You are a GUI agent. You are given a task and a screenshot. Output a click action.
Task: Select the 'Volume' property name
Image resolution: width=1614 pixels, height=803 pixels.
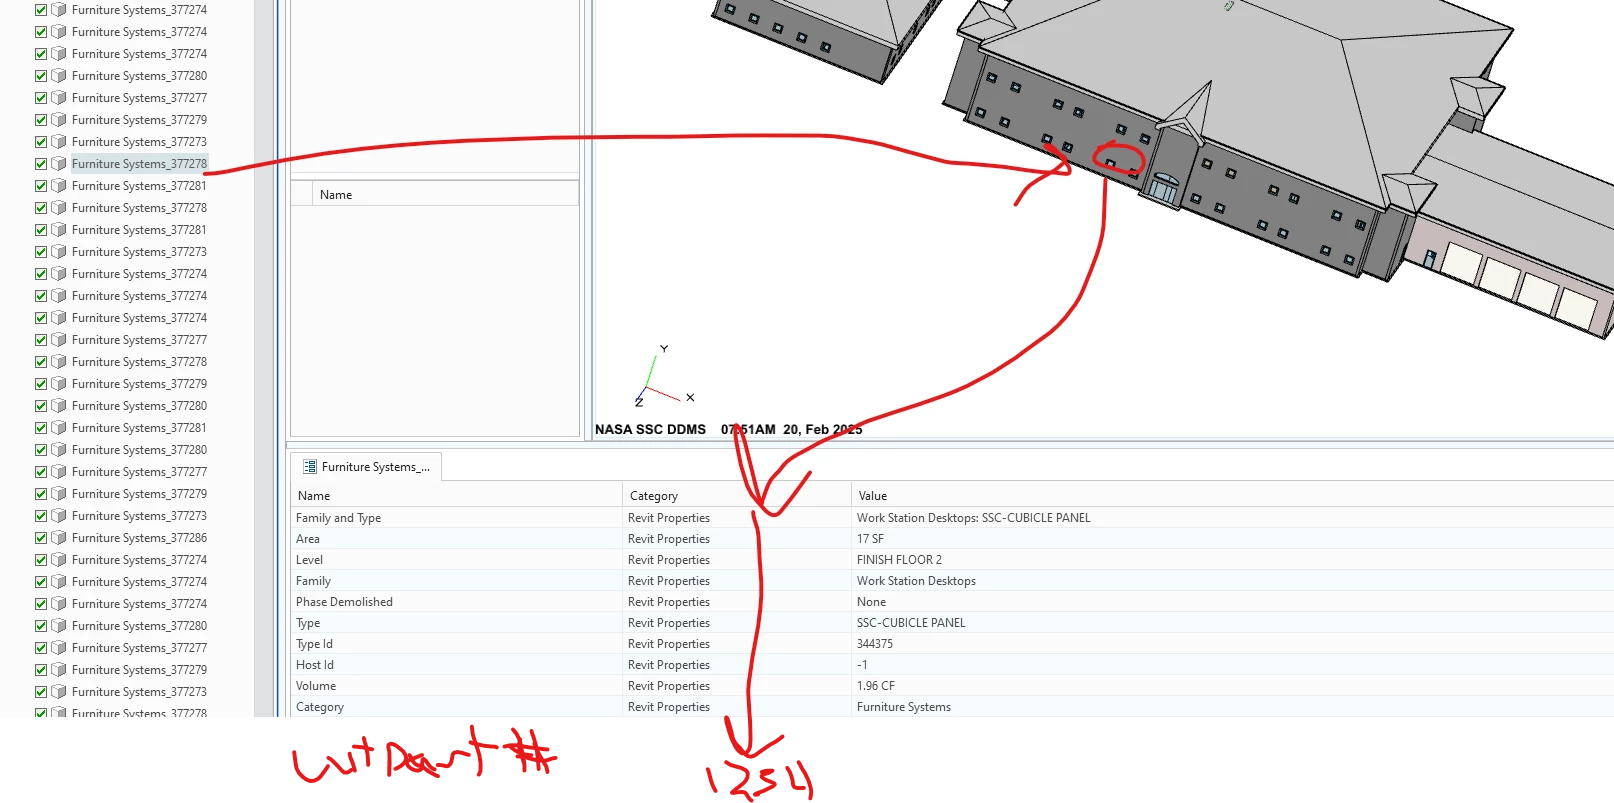[x=316, y=686]
